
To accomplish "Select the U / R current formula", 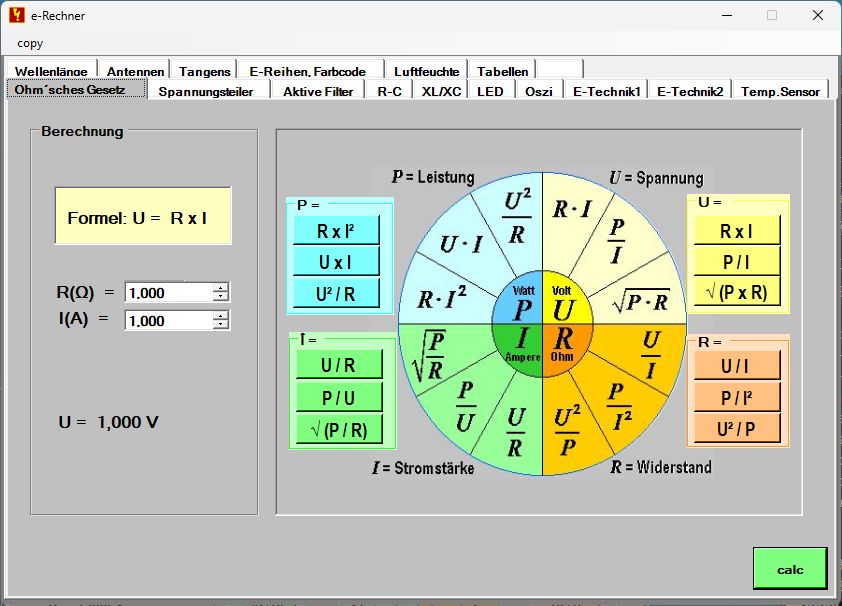I will click(x=339, y=366).
